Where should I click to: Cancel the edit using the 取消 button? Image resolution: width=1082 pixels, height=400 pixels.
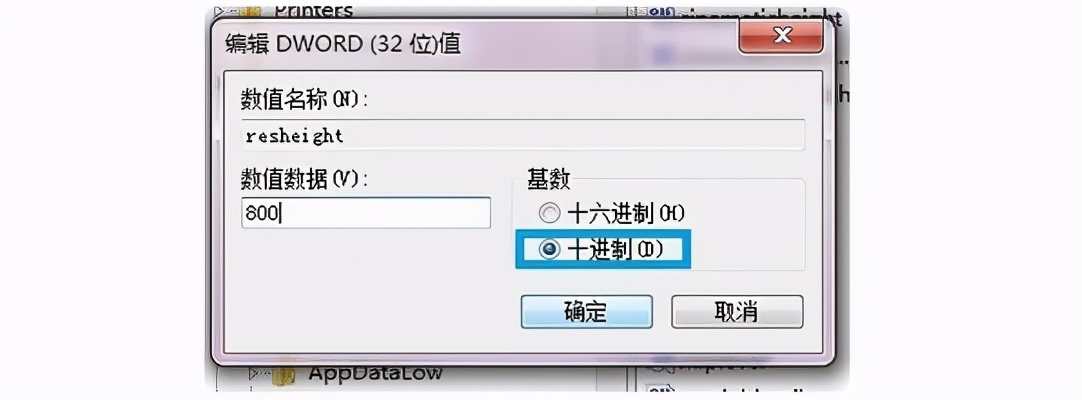736,312
